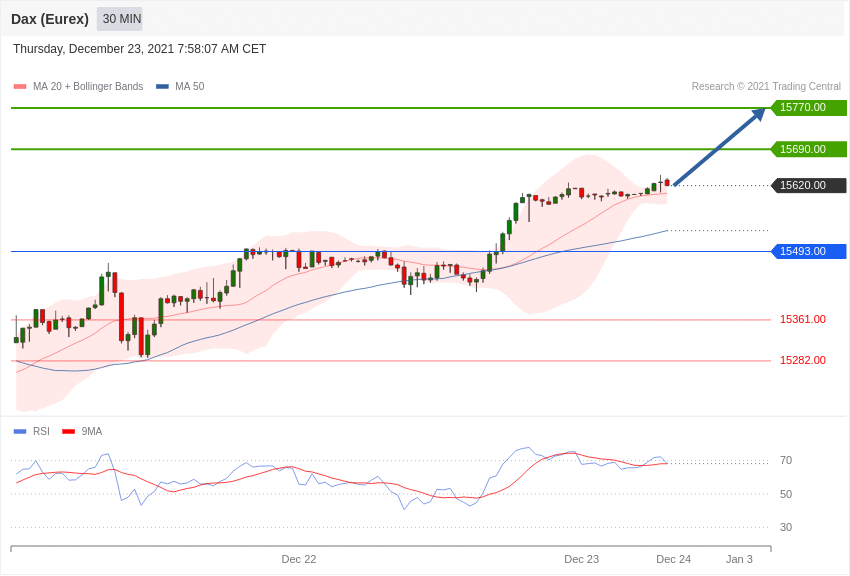850x576 pixels.
Task: Click the blue 15493.00 pivot price tag
Action: pyautogui.click(x=808, y=251)
